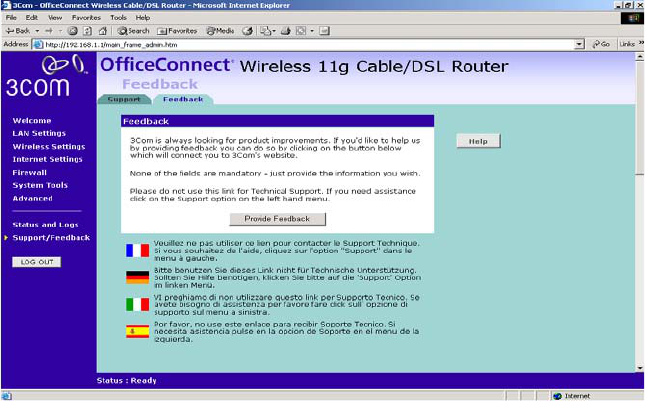645x402 pixels.
Task: Click the browser Back button
Action: coord(17,31)
